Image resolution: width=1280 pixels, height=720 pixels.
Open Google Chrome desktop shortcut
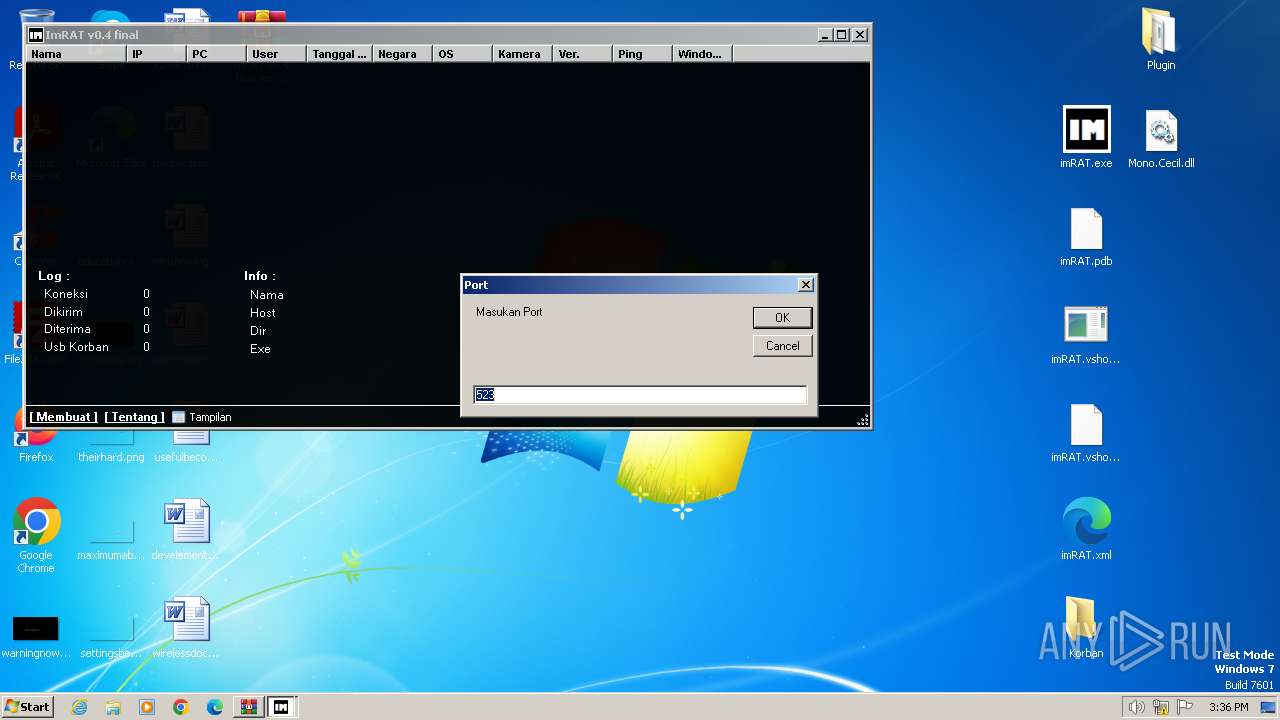[x=36, y=536]
